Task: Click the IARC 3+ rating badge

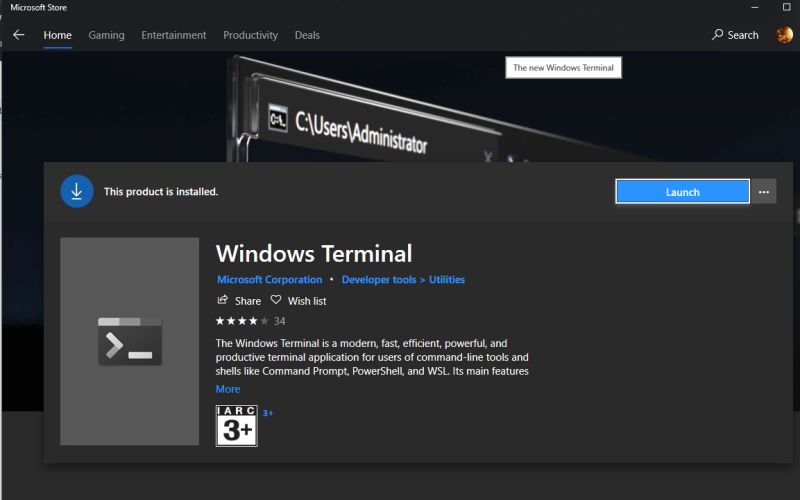Action: click(237, 426)
